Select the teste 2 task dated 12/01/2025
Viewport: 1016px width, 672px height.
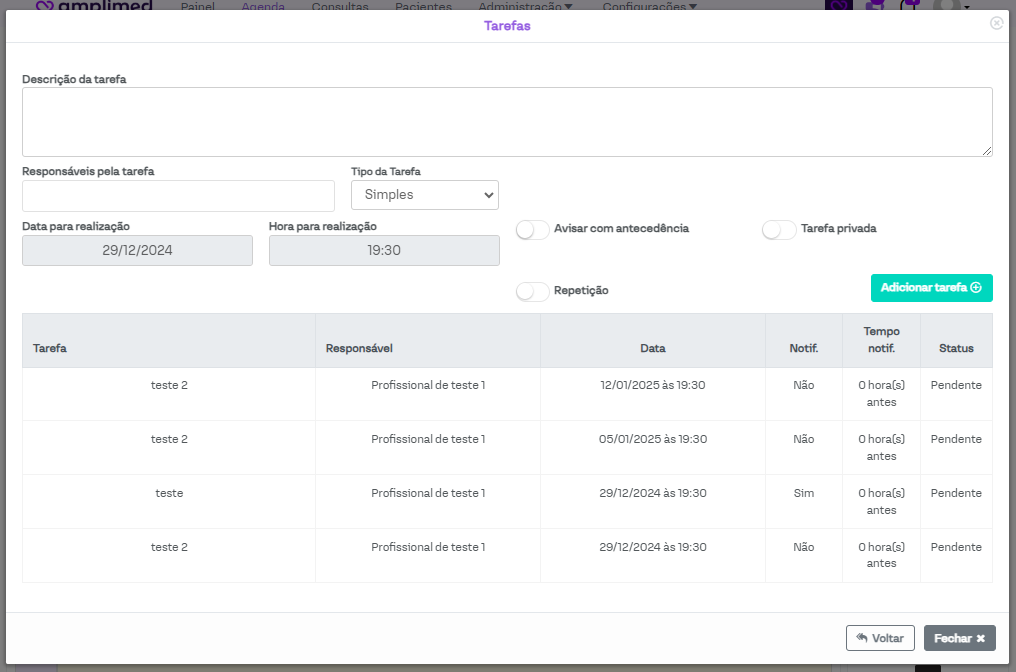pos(169,385)
